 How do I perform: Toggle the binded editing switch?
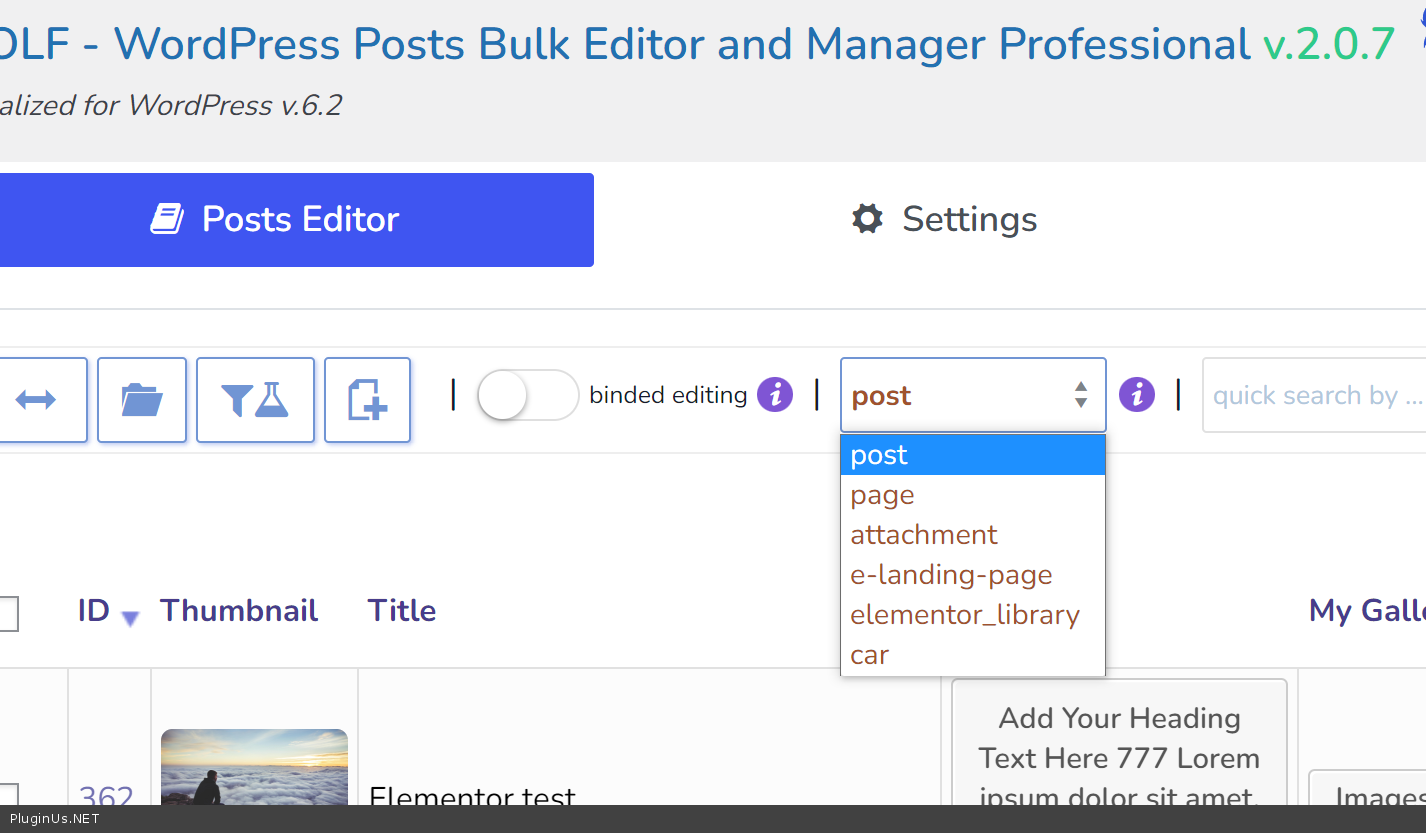[527, 395]
